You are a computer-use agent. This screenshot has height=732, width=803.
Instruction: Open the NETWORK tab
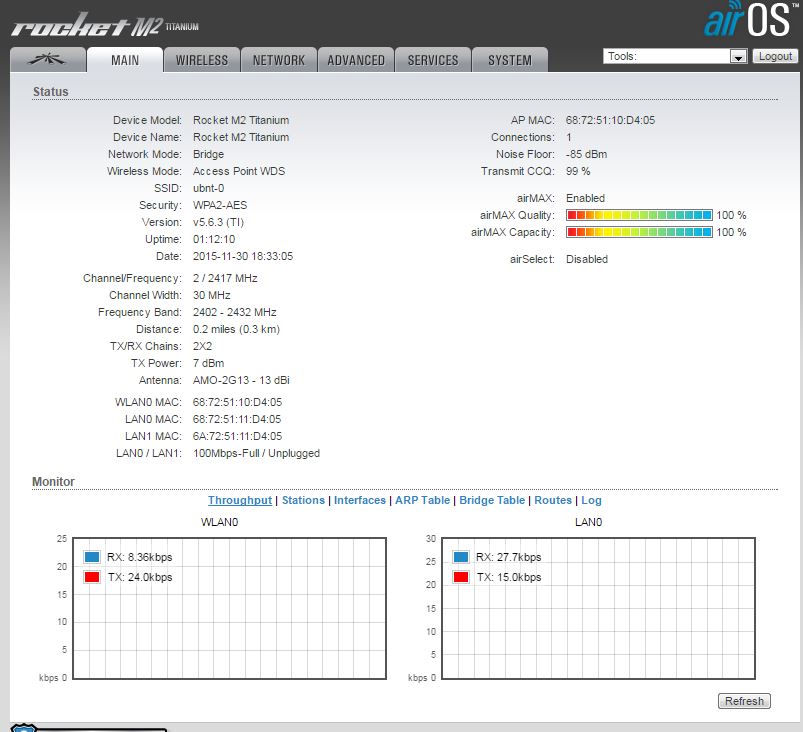point(279,60)
